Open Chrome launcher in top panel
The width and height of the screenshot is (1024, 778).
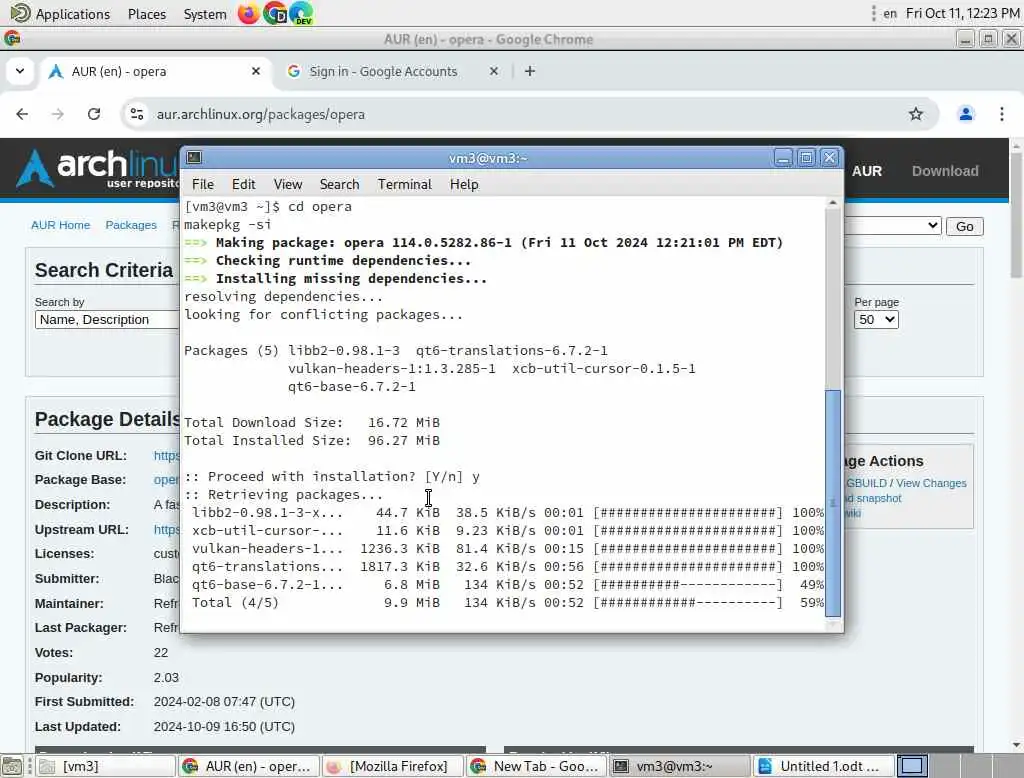(x=275, y=13)
